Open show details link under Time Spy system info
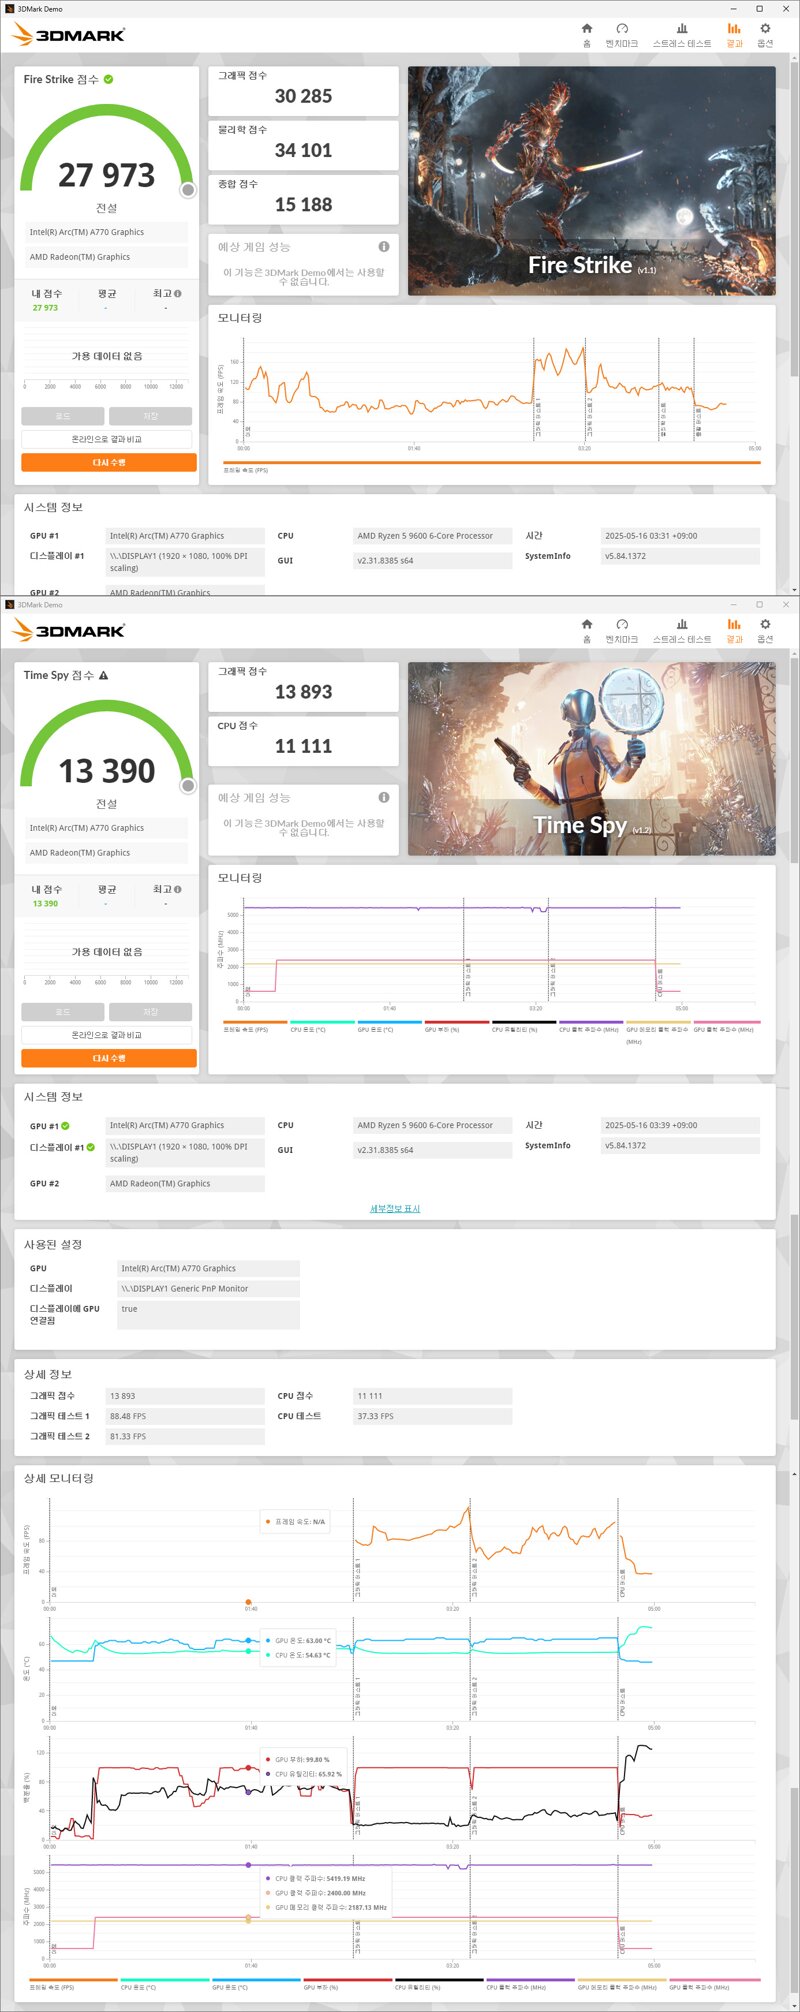The width and height of the screenshot is (800, 2012). [395, 1209]
